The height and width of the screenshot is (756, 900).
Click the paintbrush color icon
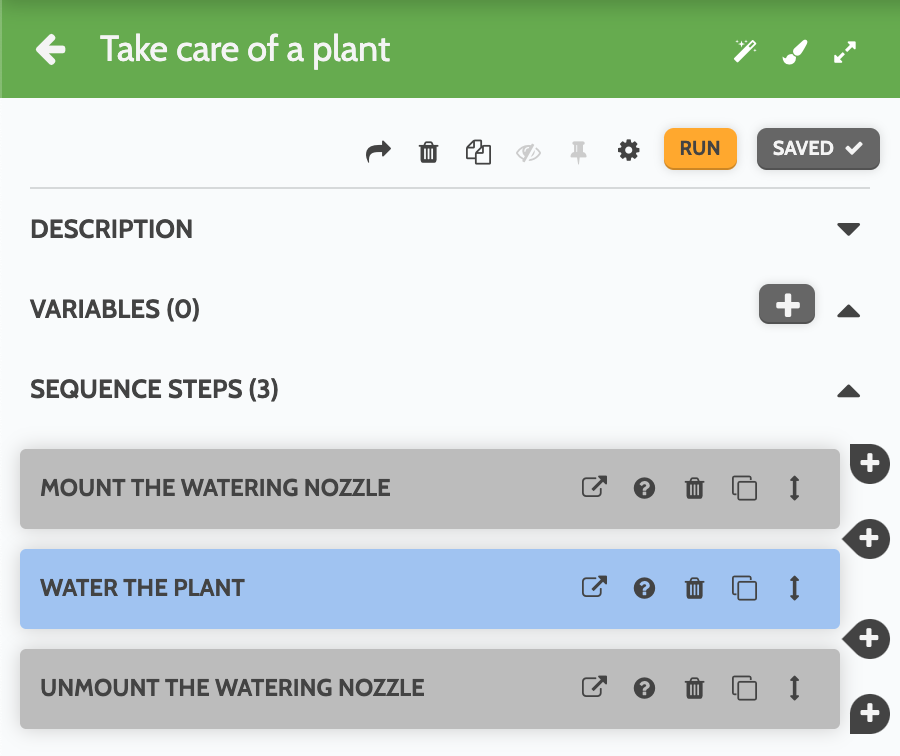[x=794, y=52]
